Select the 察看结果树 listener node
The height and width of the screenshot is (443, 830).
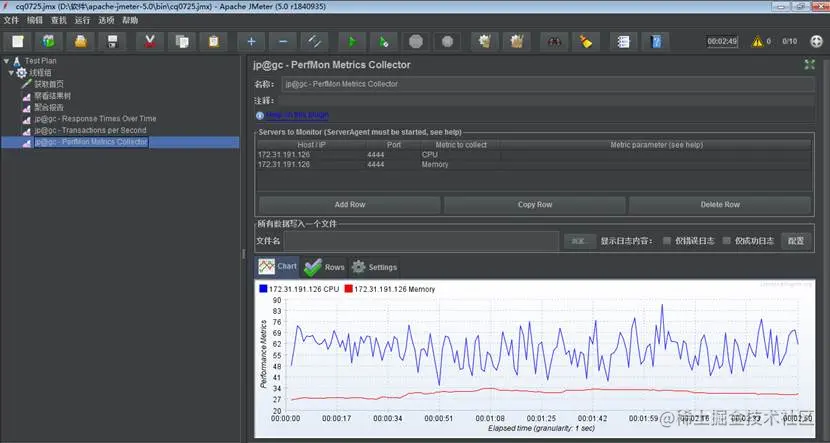(52, 96)
